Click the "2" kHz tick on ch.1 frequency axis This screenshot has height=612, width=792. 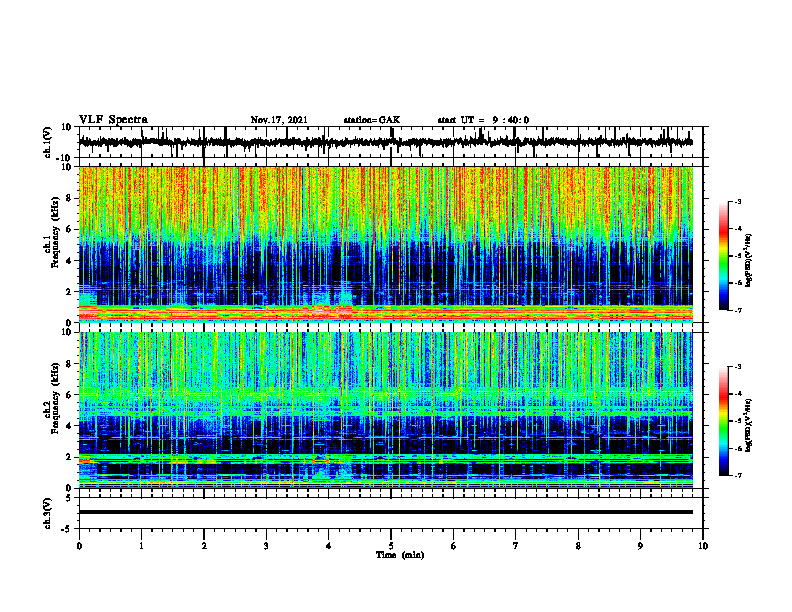pyautogui.click(x=69, y=292)
